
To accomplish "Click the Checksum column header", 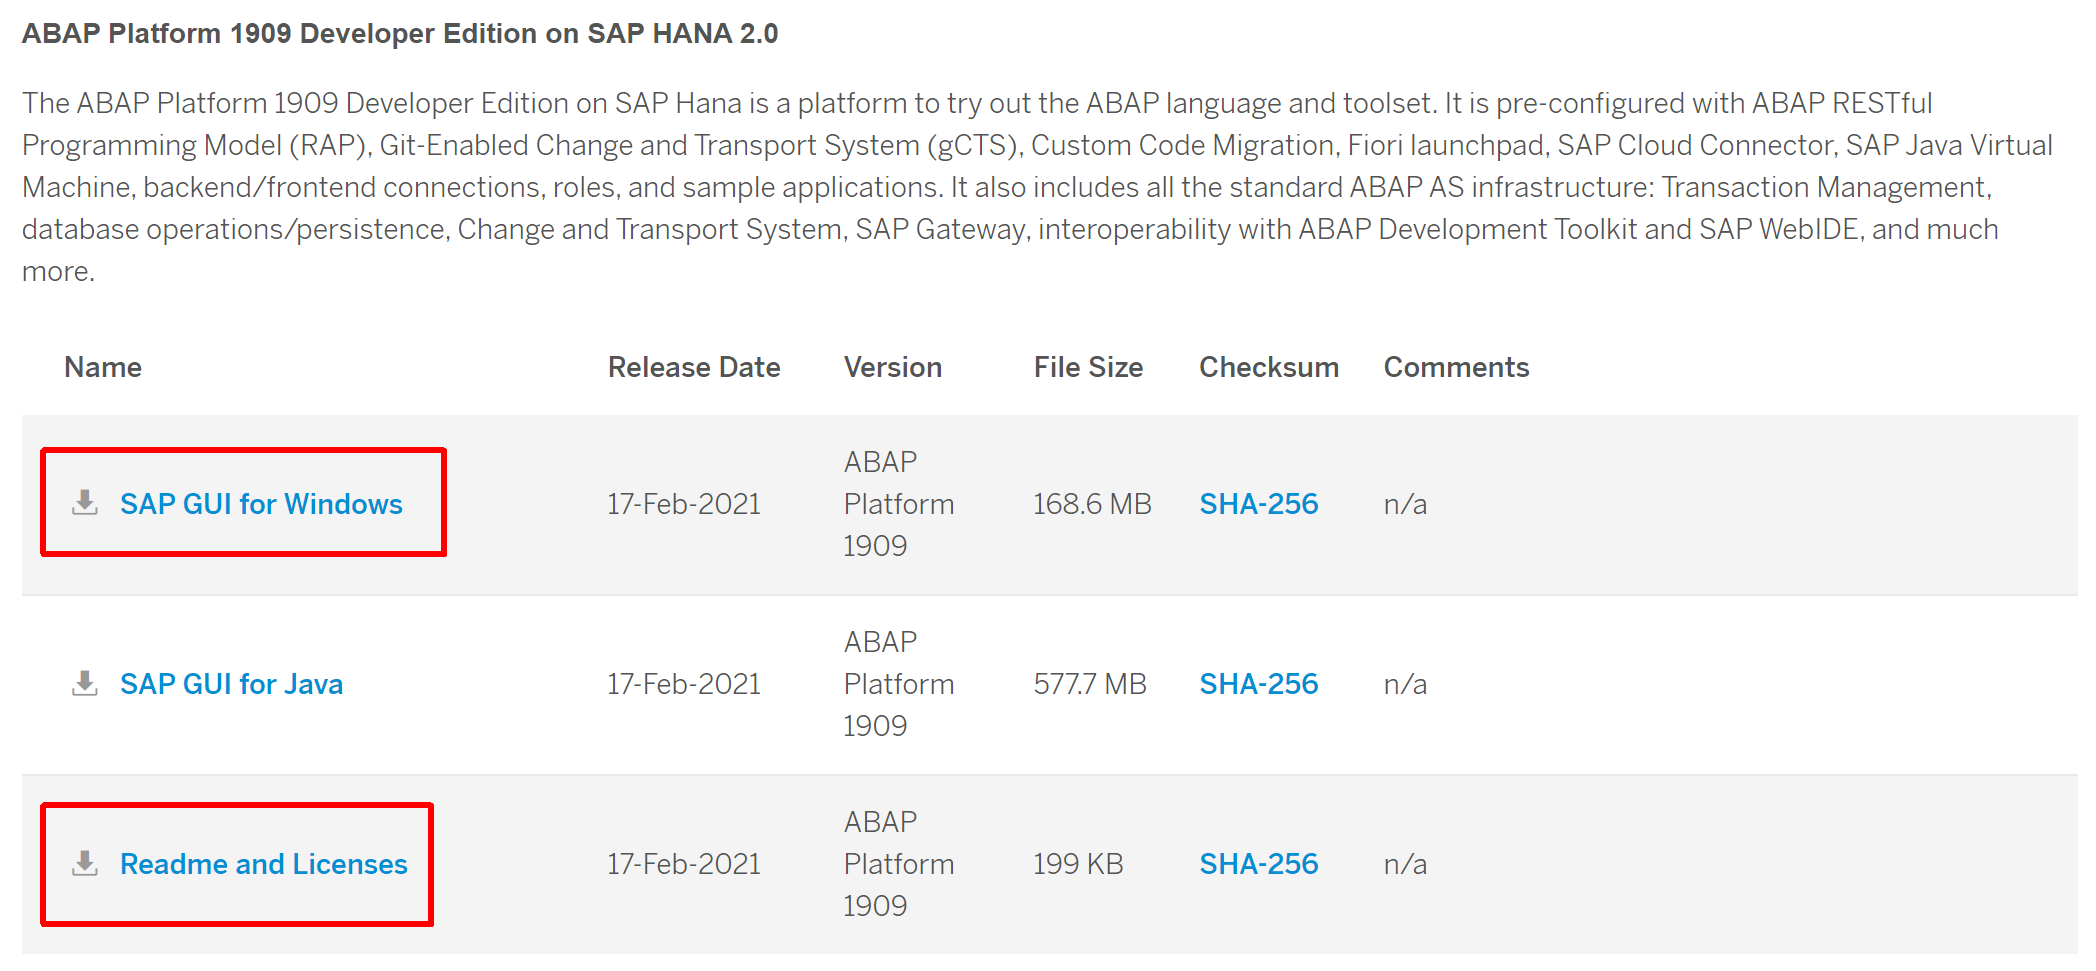I will point(1269,368).
